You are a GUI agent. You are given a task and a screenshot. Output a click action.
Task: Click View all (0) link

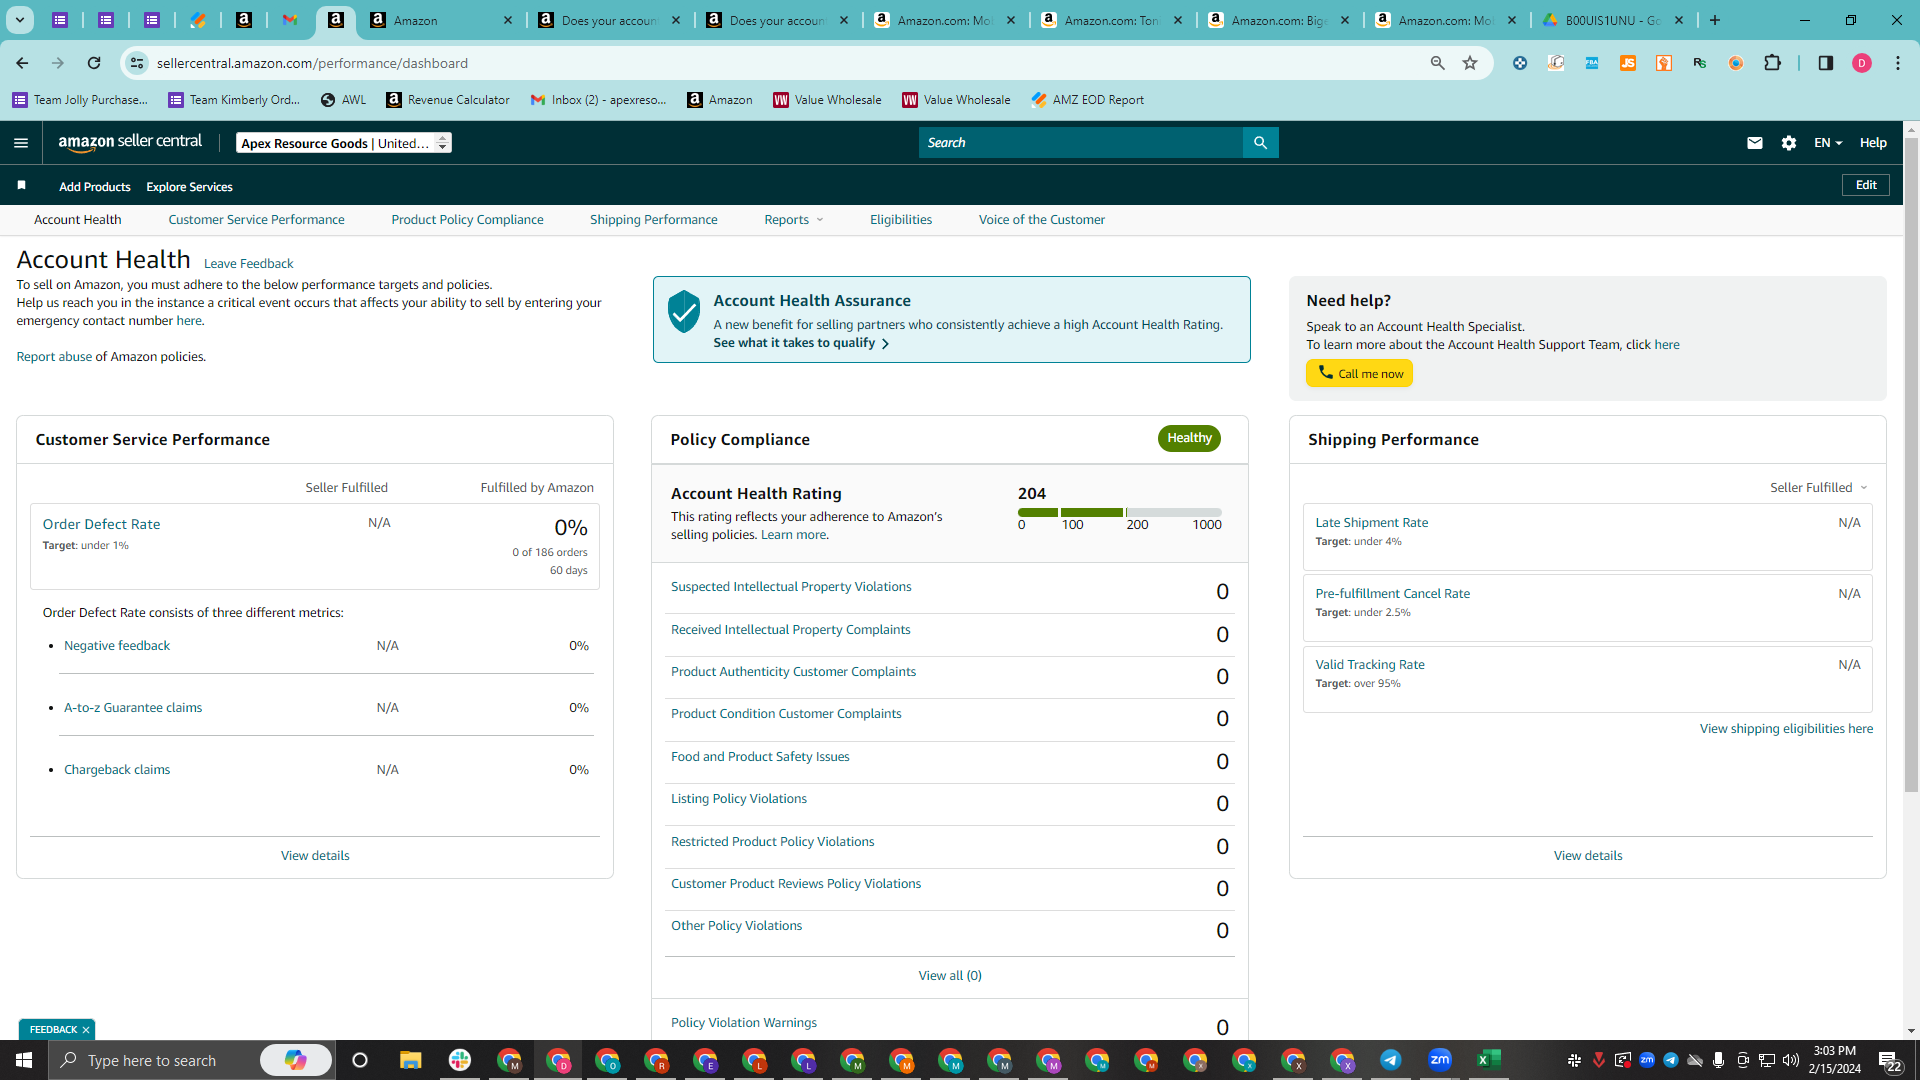(950, 976)
